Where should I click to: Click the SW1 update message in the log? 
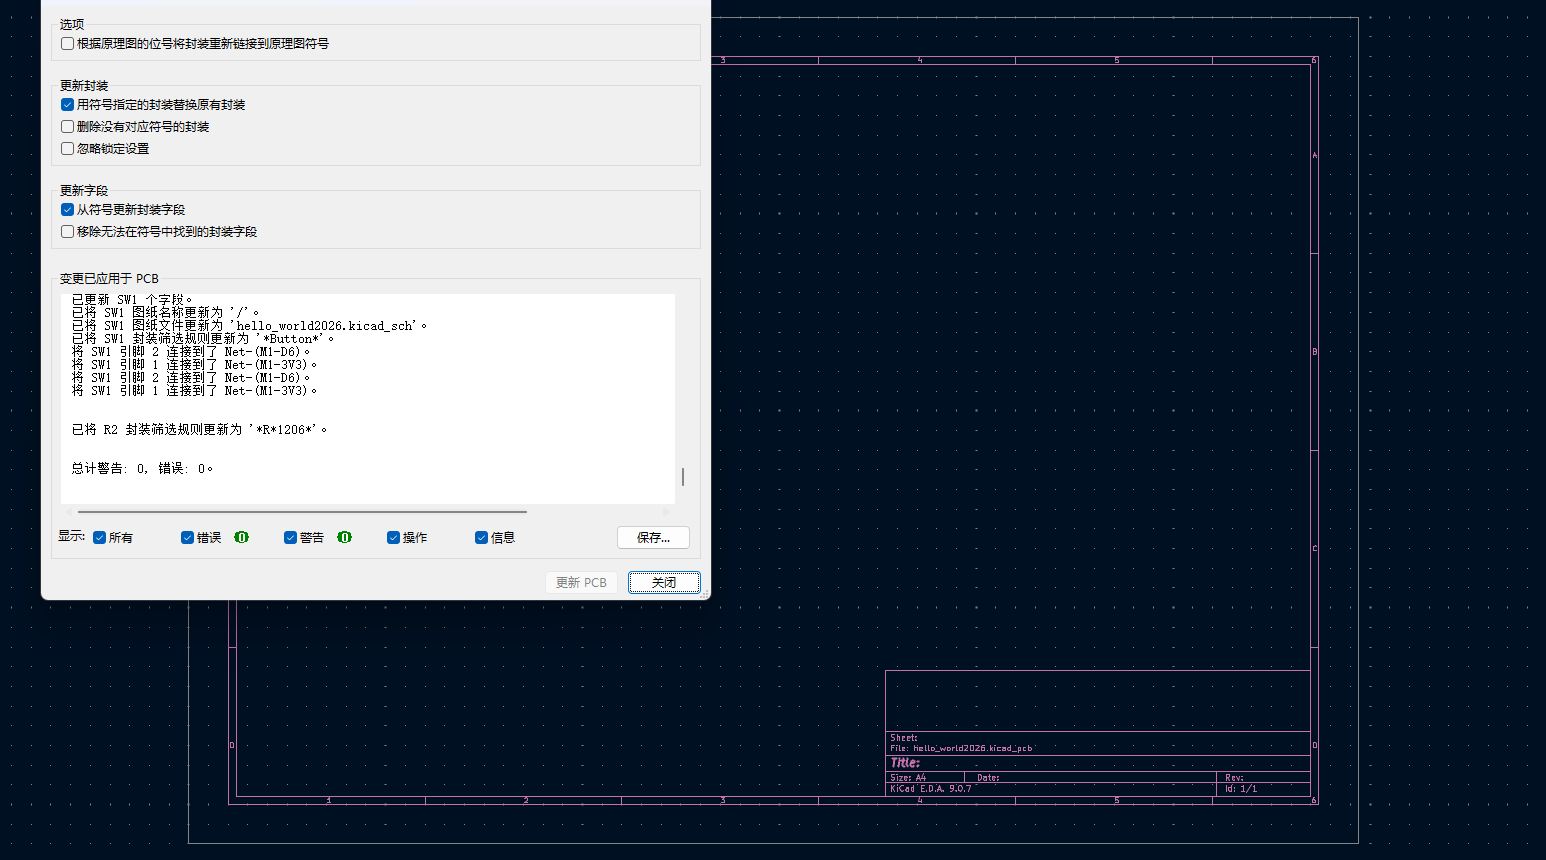(144, 299)
